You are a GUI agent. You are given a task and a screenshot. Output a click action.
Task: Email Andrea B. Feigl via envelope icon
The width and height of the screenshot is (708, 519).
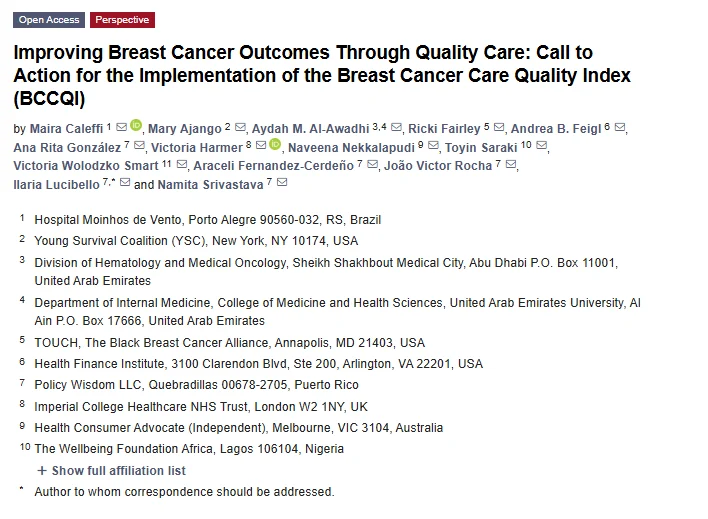coord(620,128)
